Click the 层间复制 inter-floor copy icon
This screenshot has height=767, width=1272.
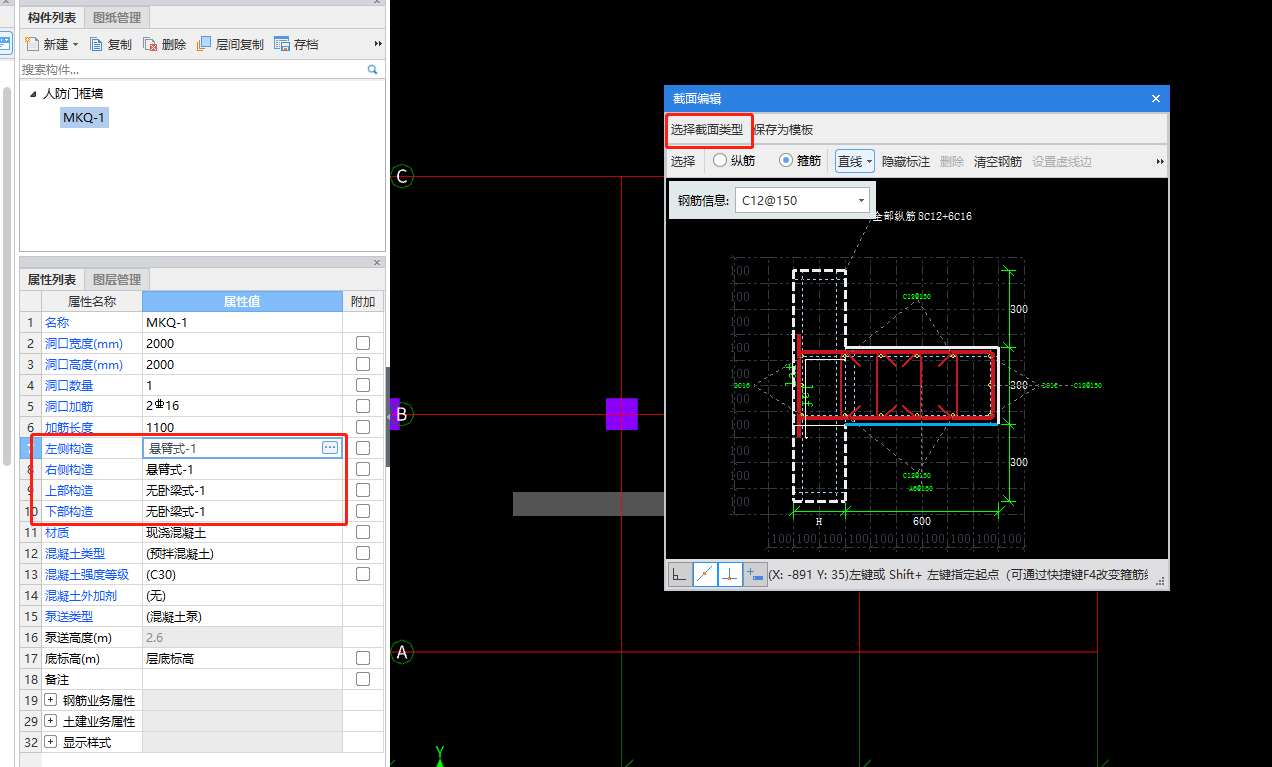point(204,44)
